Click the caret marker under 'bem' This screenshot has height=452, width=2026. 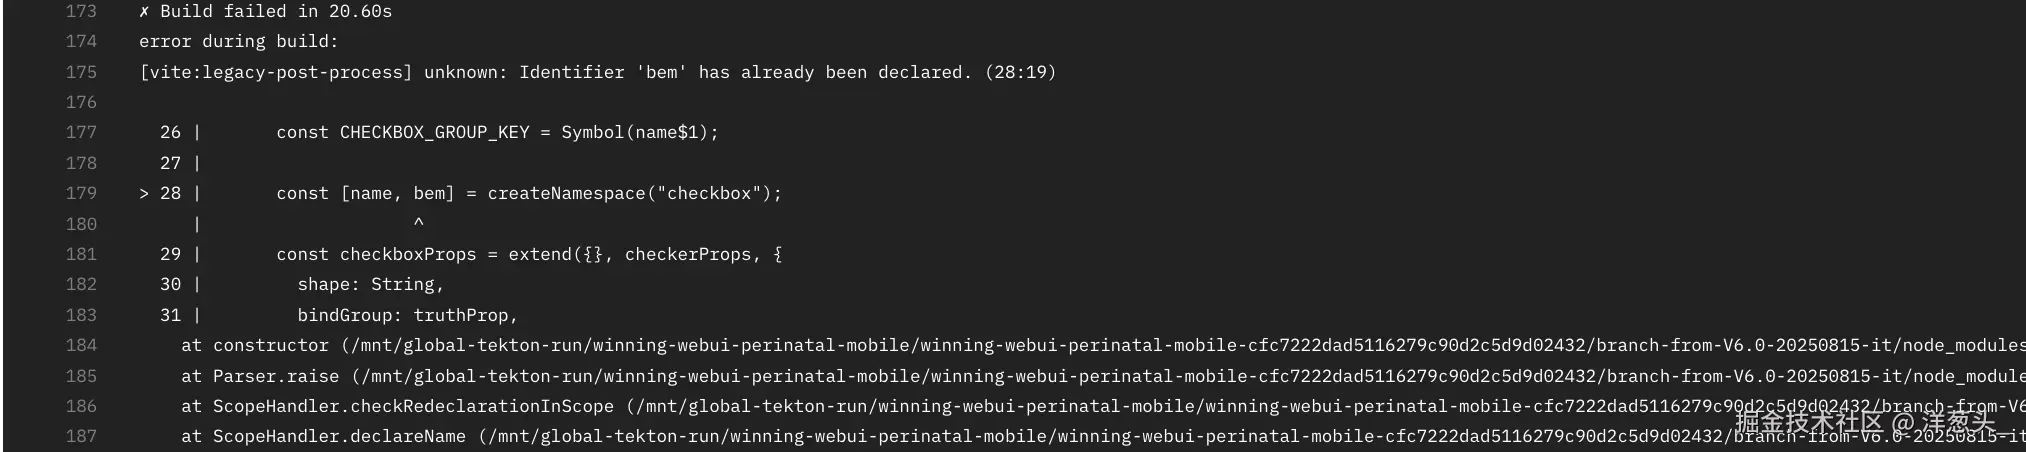click(x=418, y=222)
